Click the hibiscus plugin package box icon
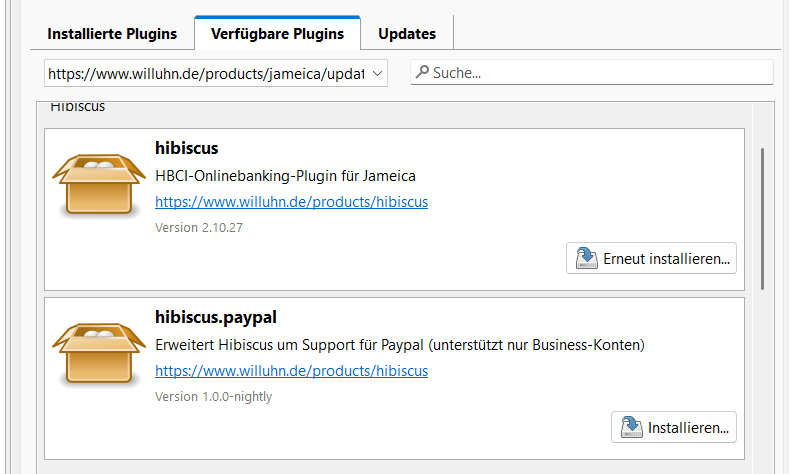The width and height of the screenshot is (789, 474). coord(98,186)
